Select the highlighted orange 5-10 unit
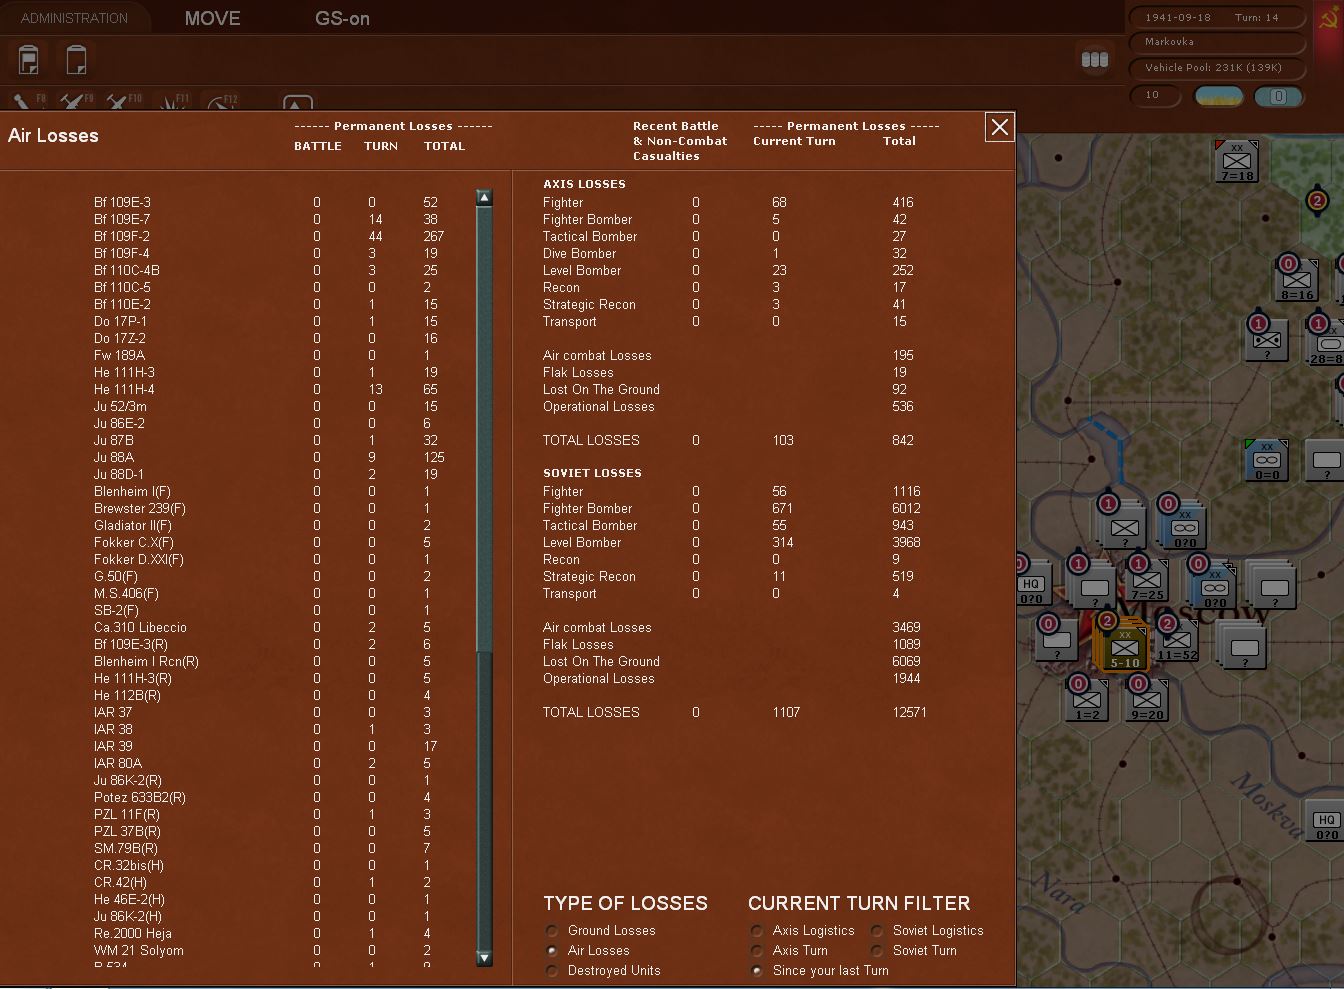Screen dimensions: 1344x989 point(1125,648)
